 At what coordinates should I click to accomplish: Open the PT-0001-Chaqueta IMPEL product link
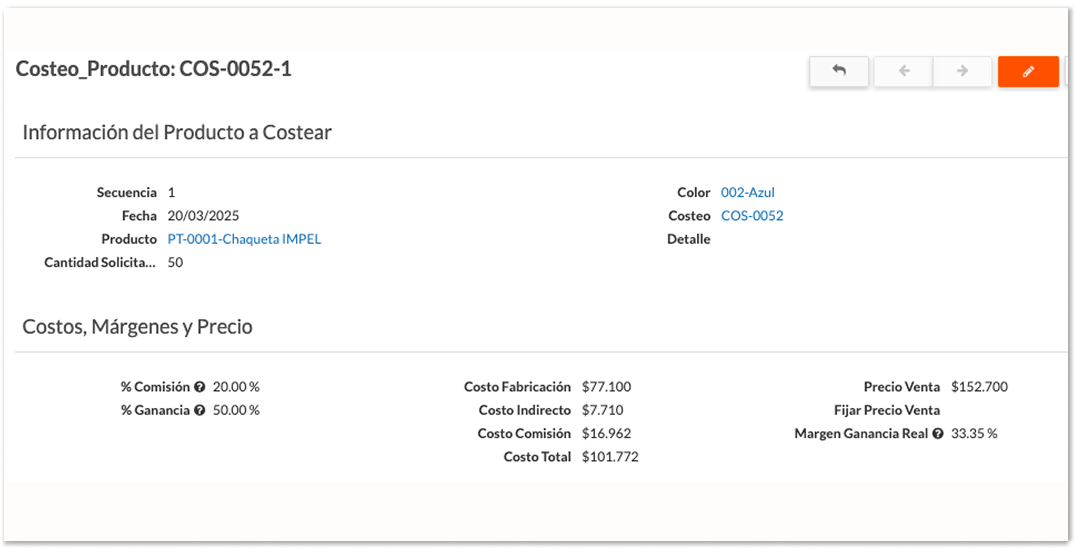(x=244, y=239)
